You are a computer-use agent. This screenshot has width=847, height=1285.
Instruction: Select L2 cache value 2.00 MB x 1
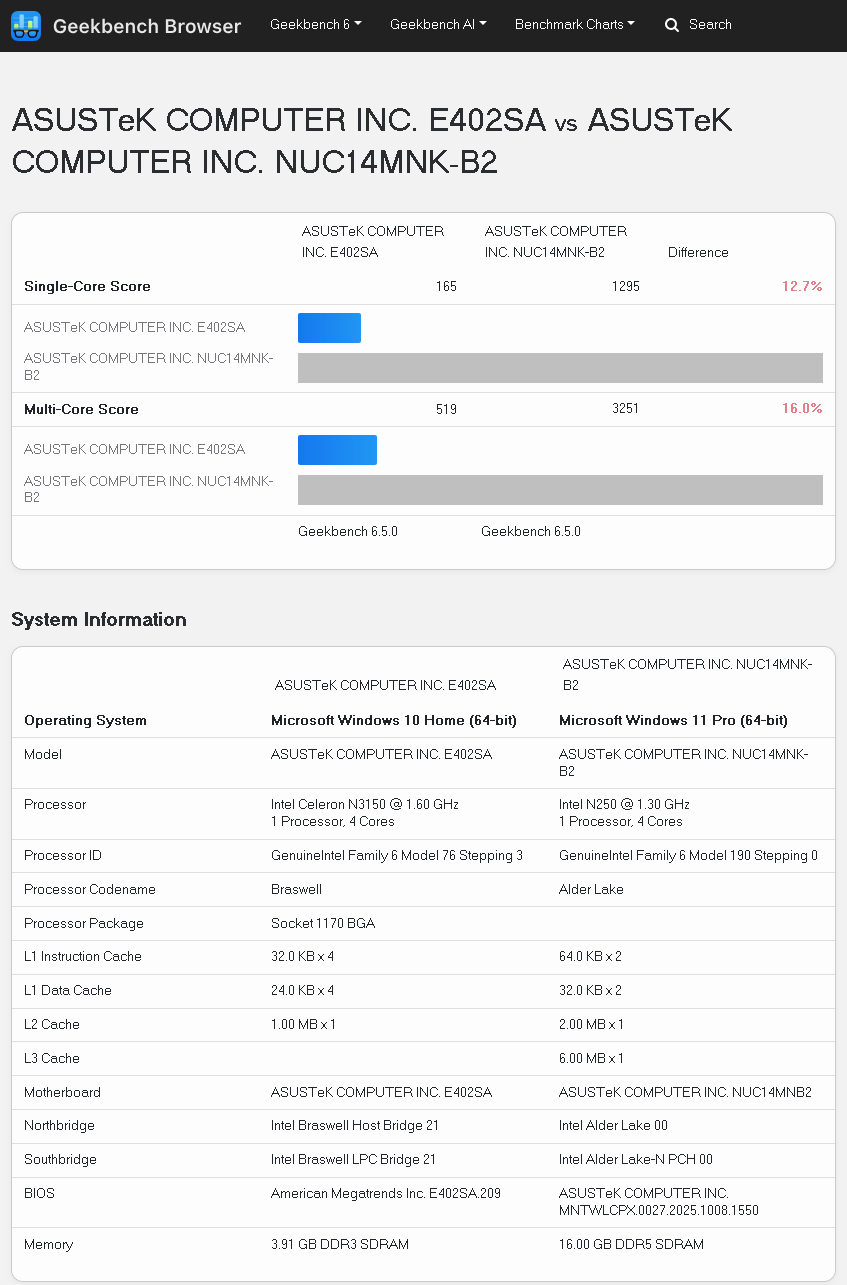pyautogui.click(x=591, y=1024)
